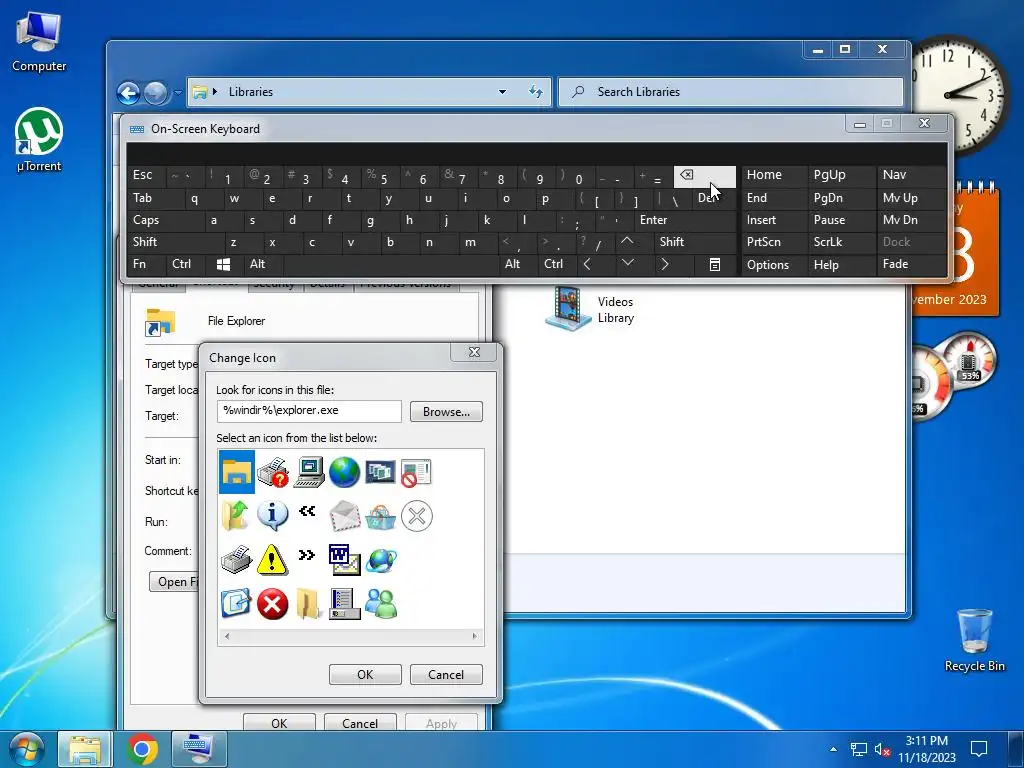Click the Windows logo key on keyboard
The image size is (1024, 768).
[x=223, y=264]
